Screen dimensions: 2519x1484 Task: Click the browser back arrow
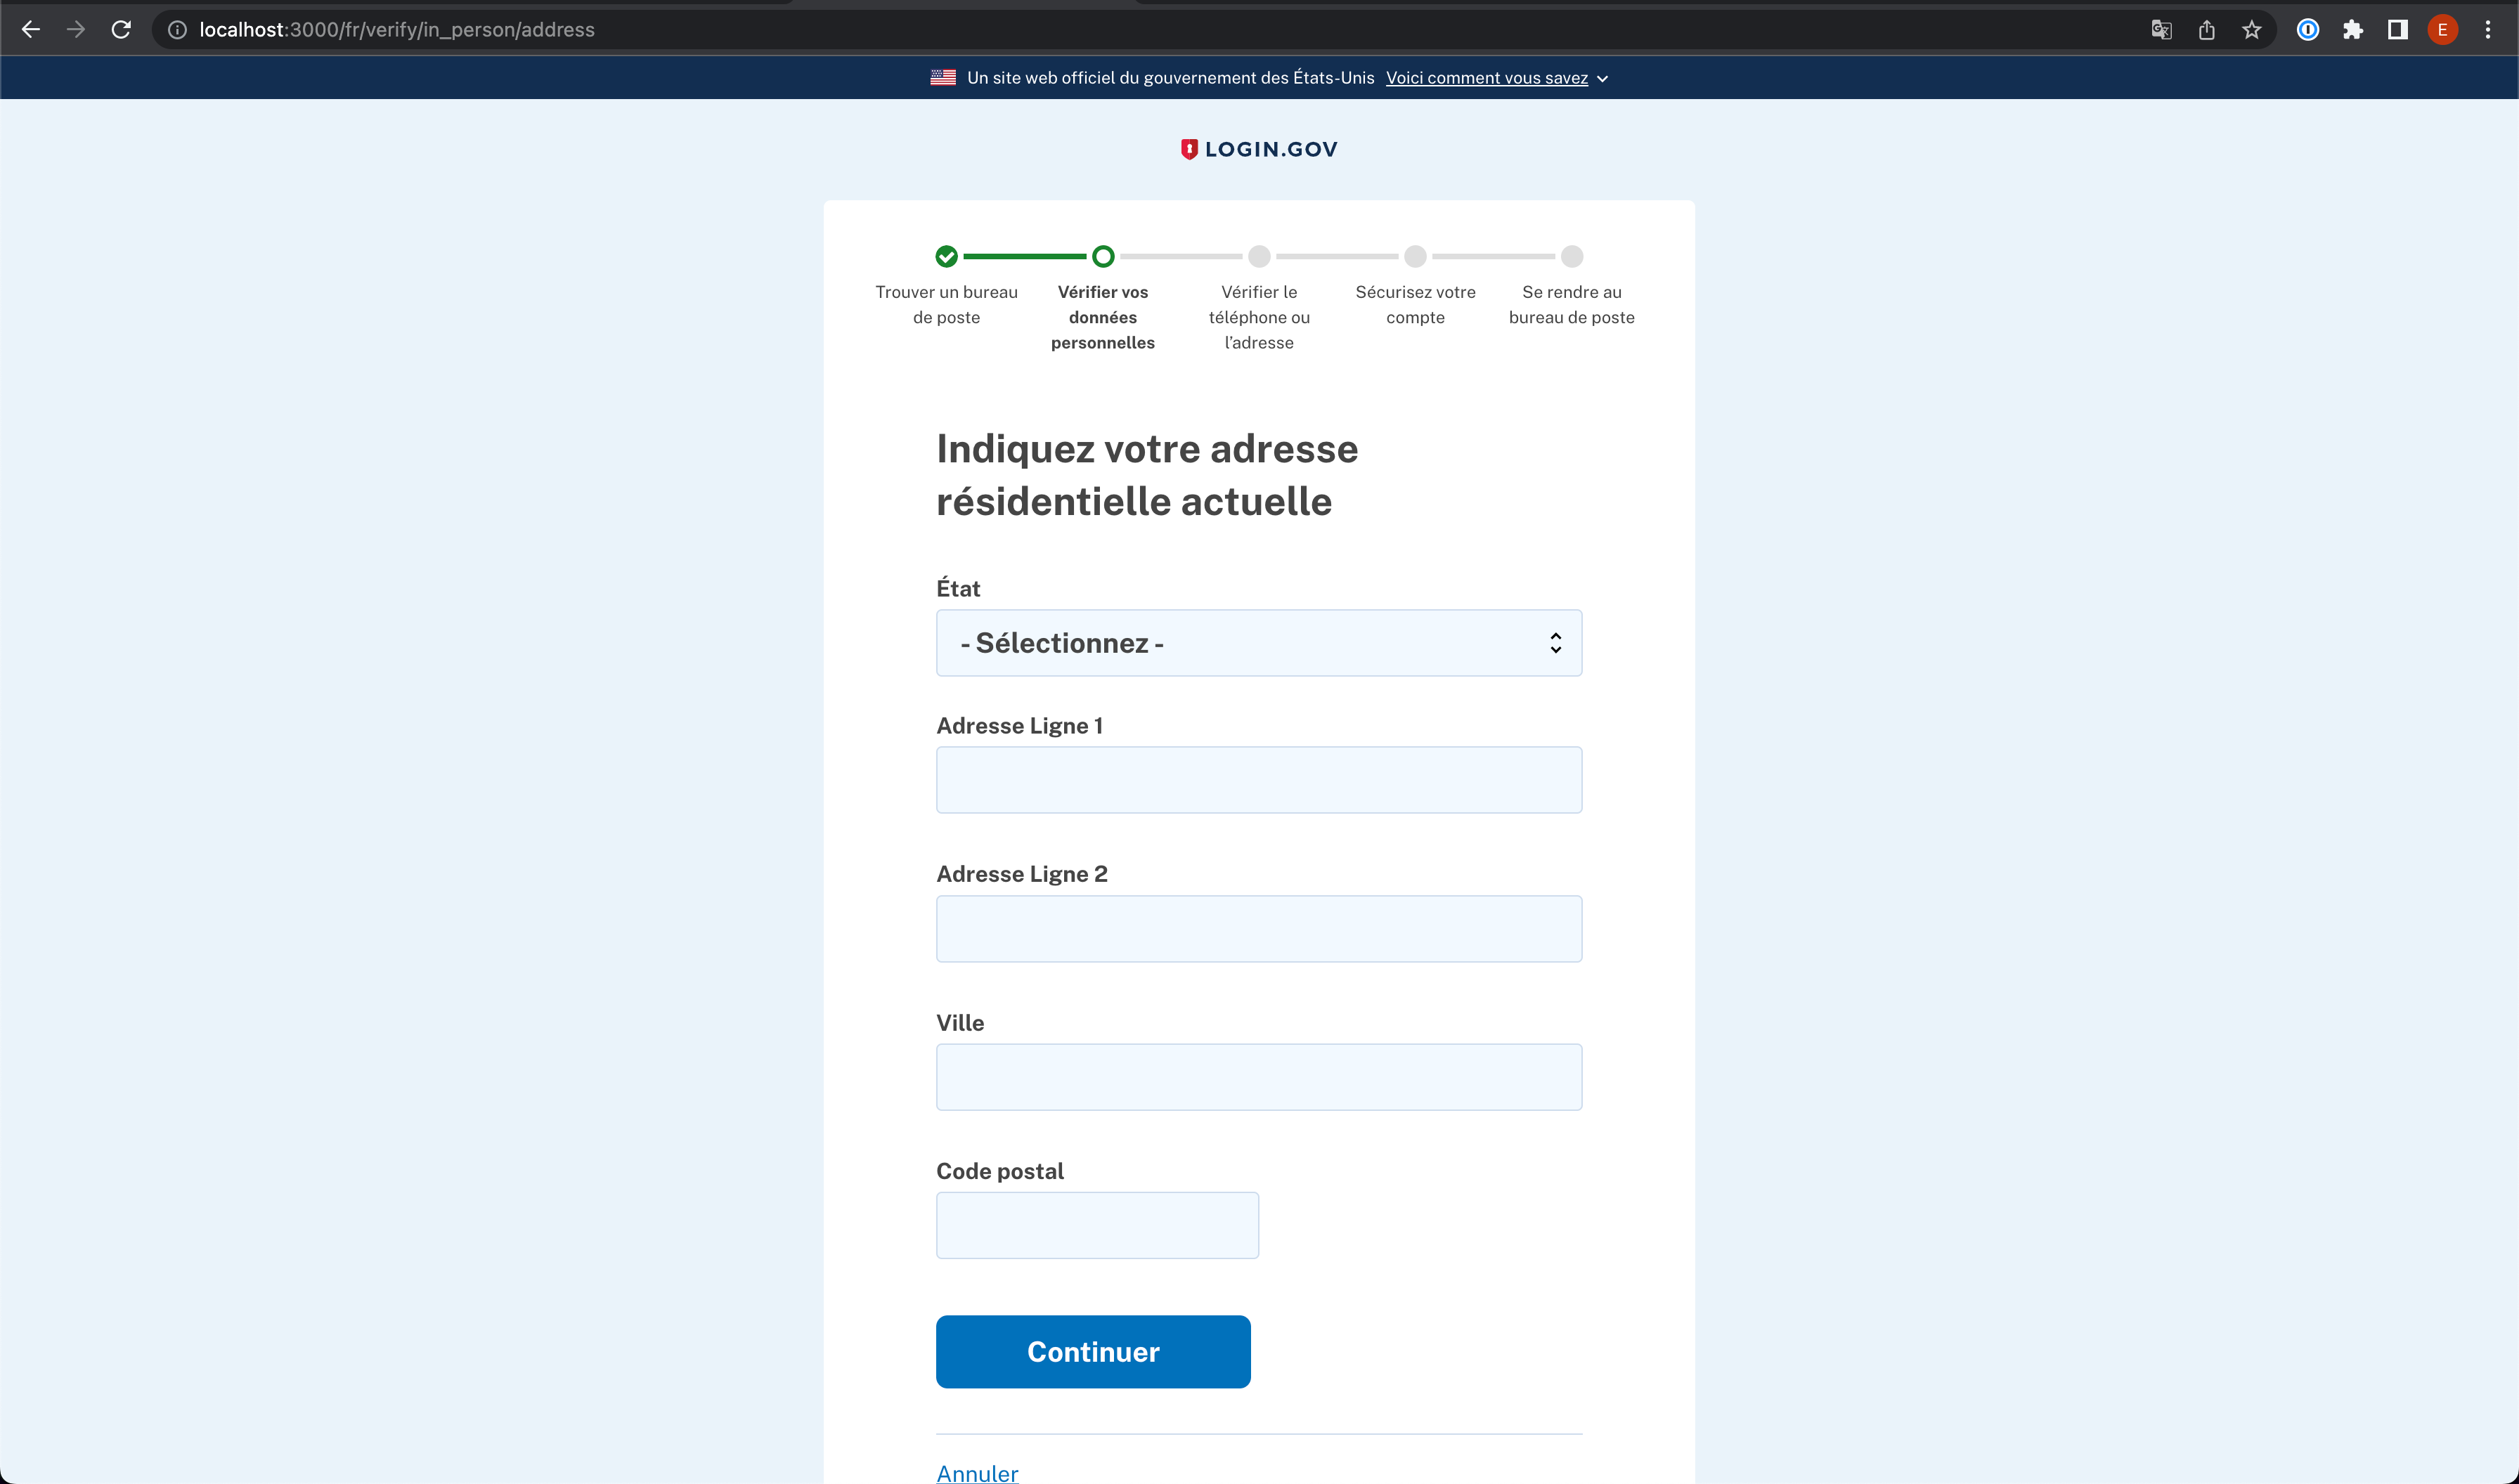[31, 30]
